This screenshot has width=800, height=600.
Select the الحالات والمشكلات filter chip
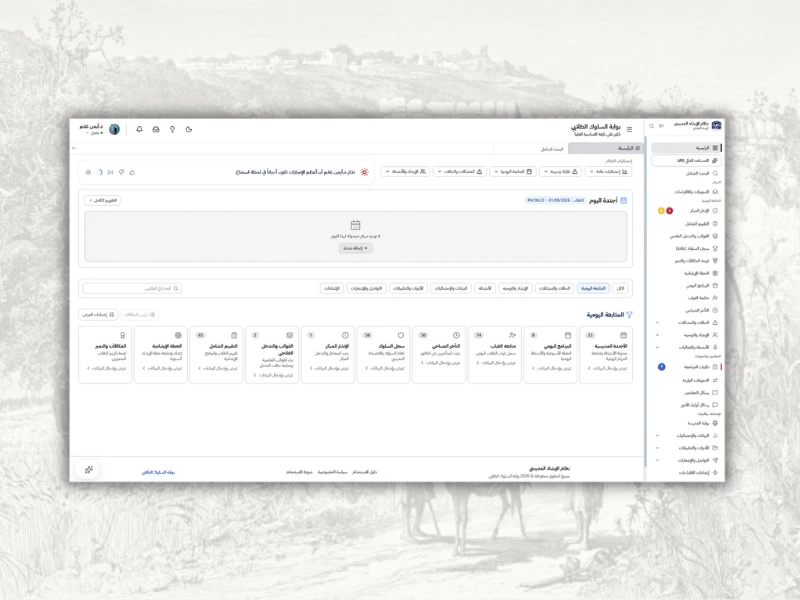click(x=555, y=289)
